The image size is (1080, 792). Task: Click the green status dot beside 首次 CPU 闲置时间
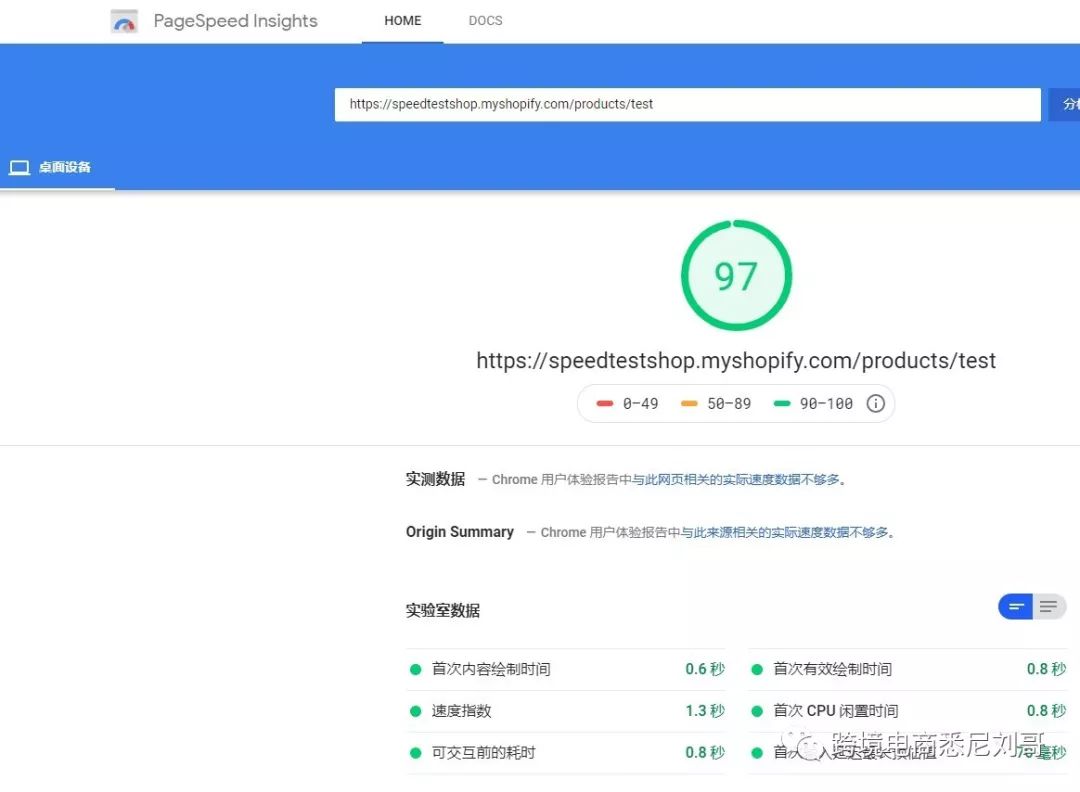coord(757,711)
